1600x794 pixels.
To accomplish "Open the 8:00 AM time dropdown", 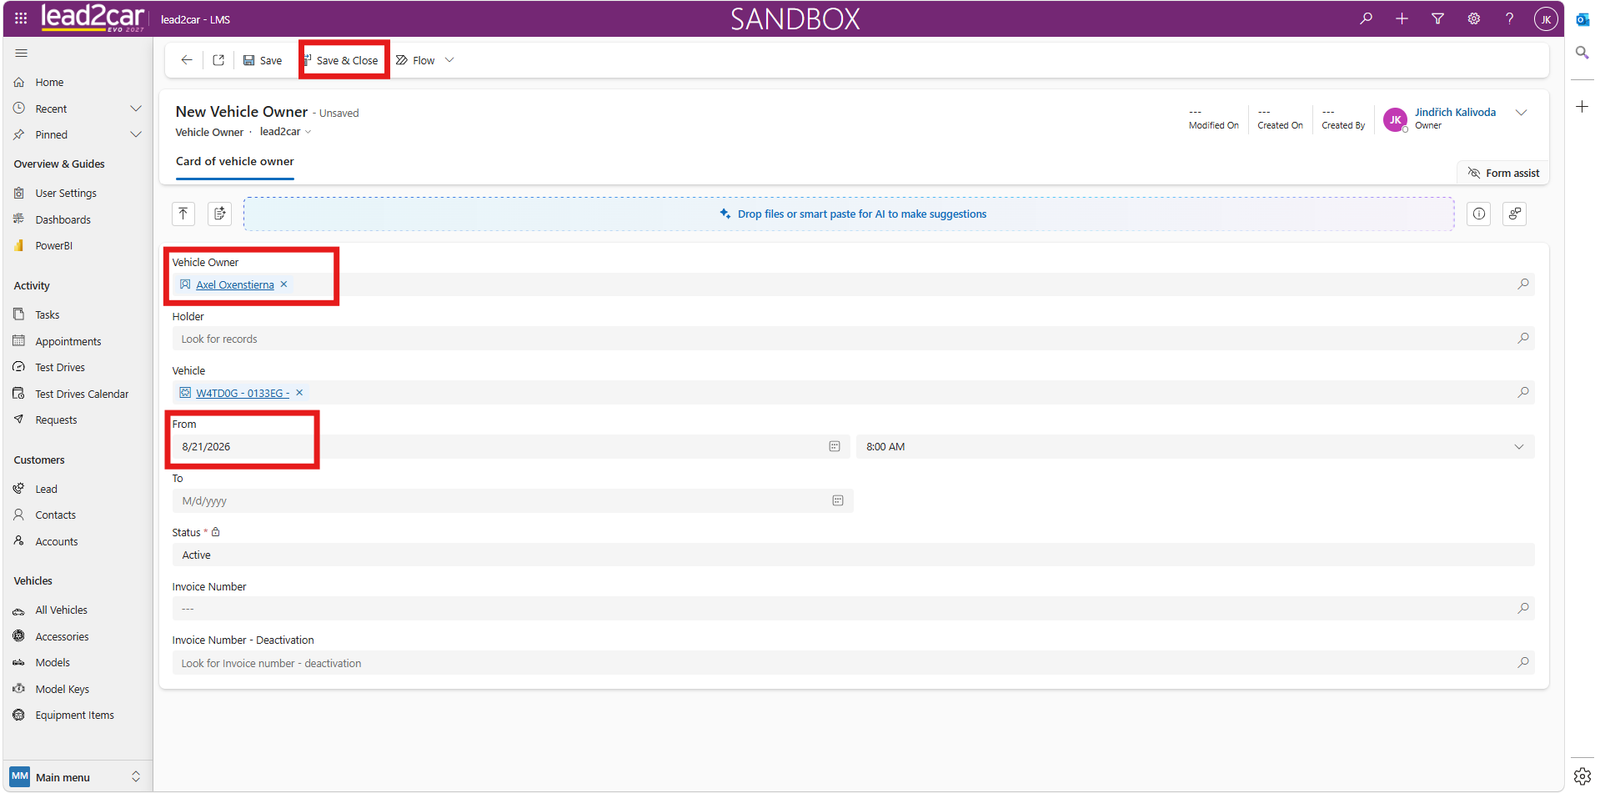I will (x=1519, y=447).
